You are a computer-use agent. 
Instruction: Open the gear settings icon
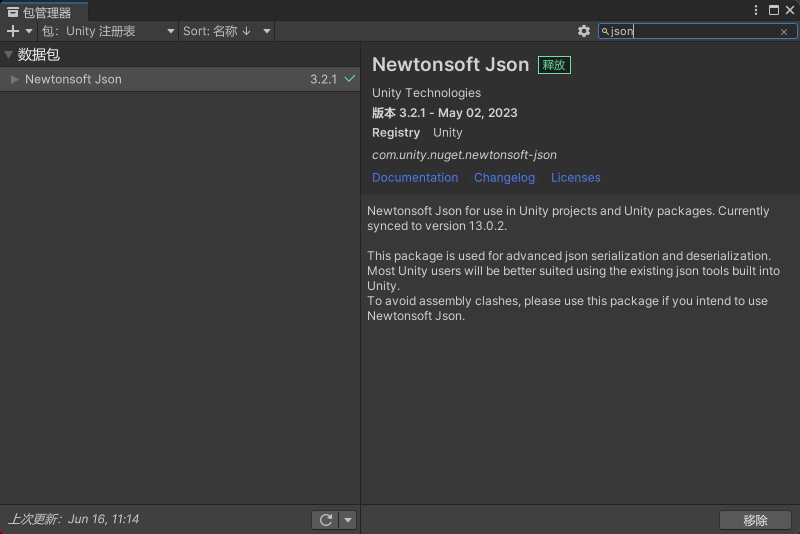click(x=584, y=31)
